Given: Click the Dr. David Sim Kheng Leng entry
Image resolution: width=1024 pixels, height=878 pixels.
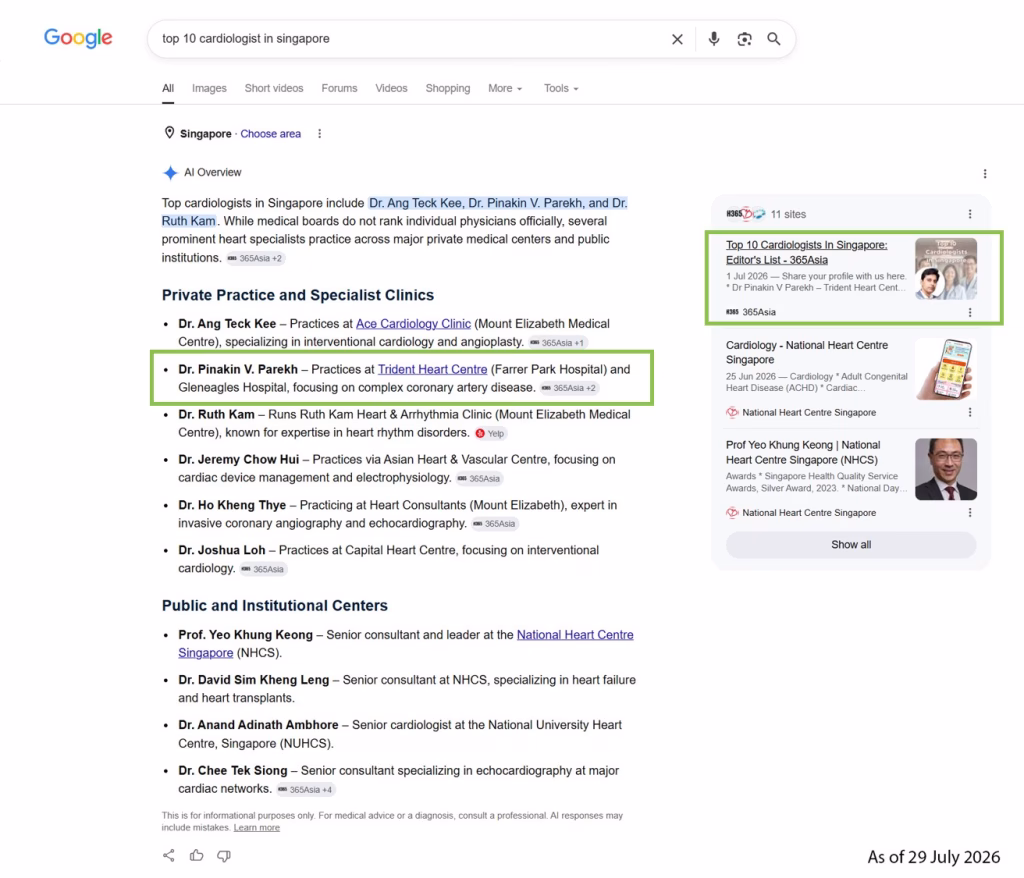Looking at the screenshot, I should coord(407,689).
